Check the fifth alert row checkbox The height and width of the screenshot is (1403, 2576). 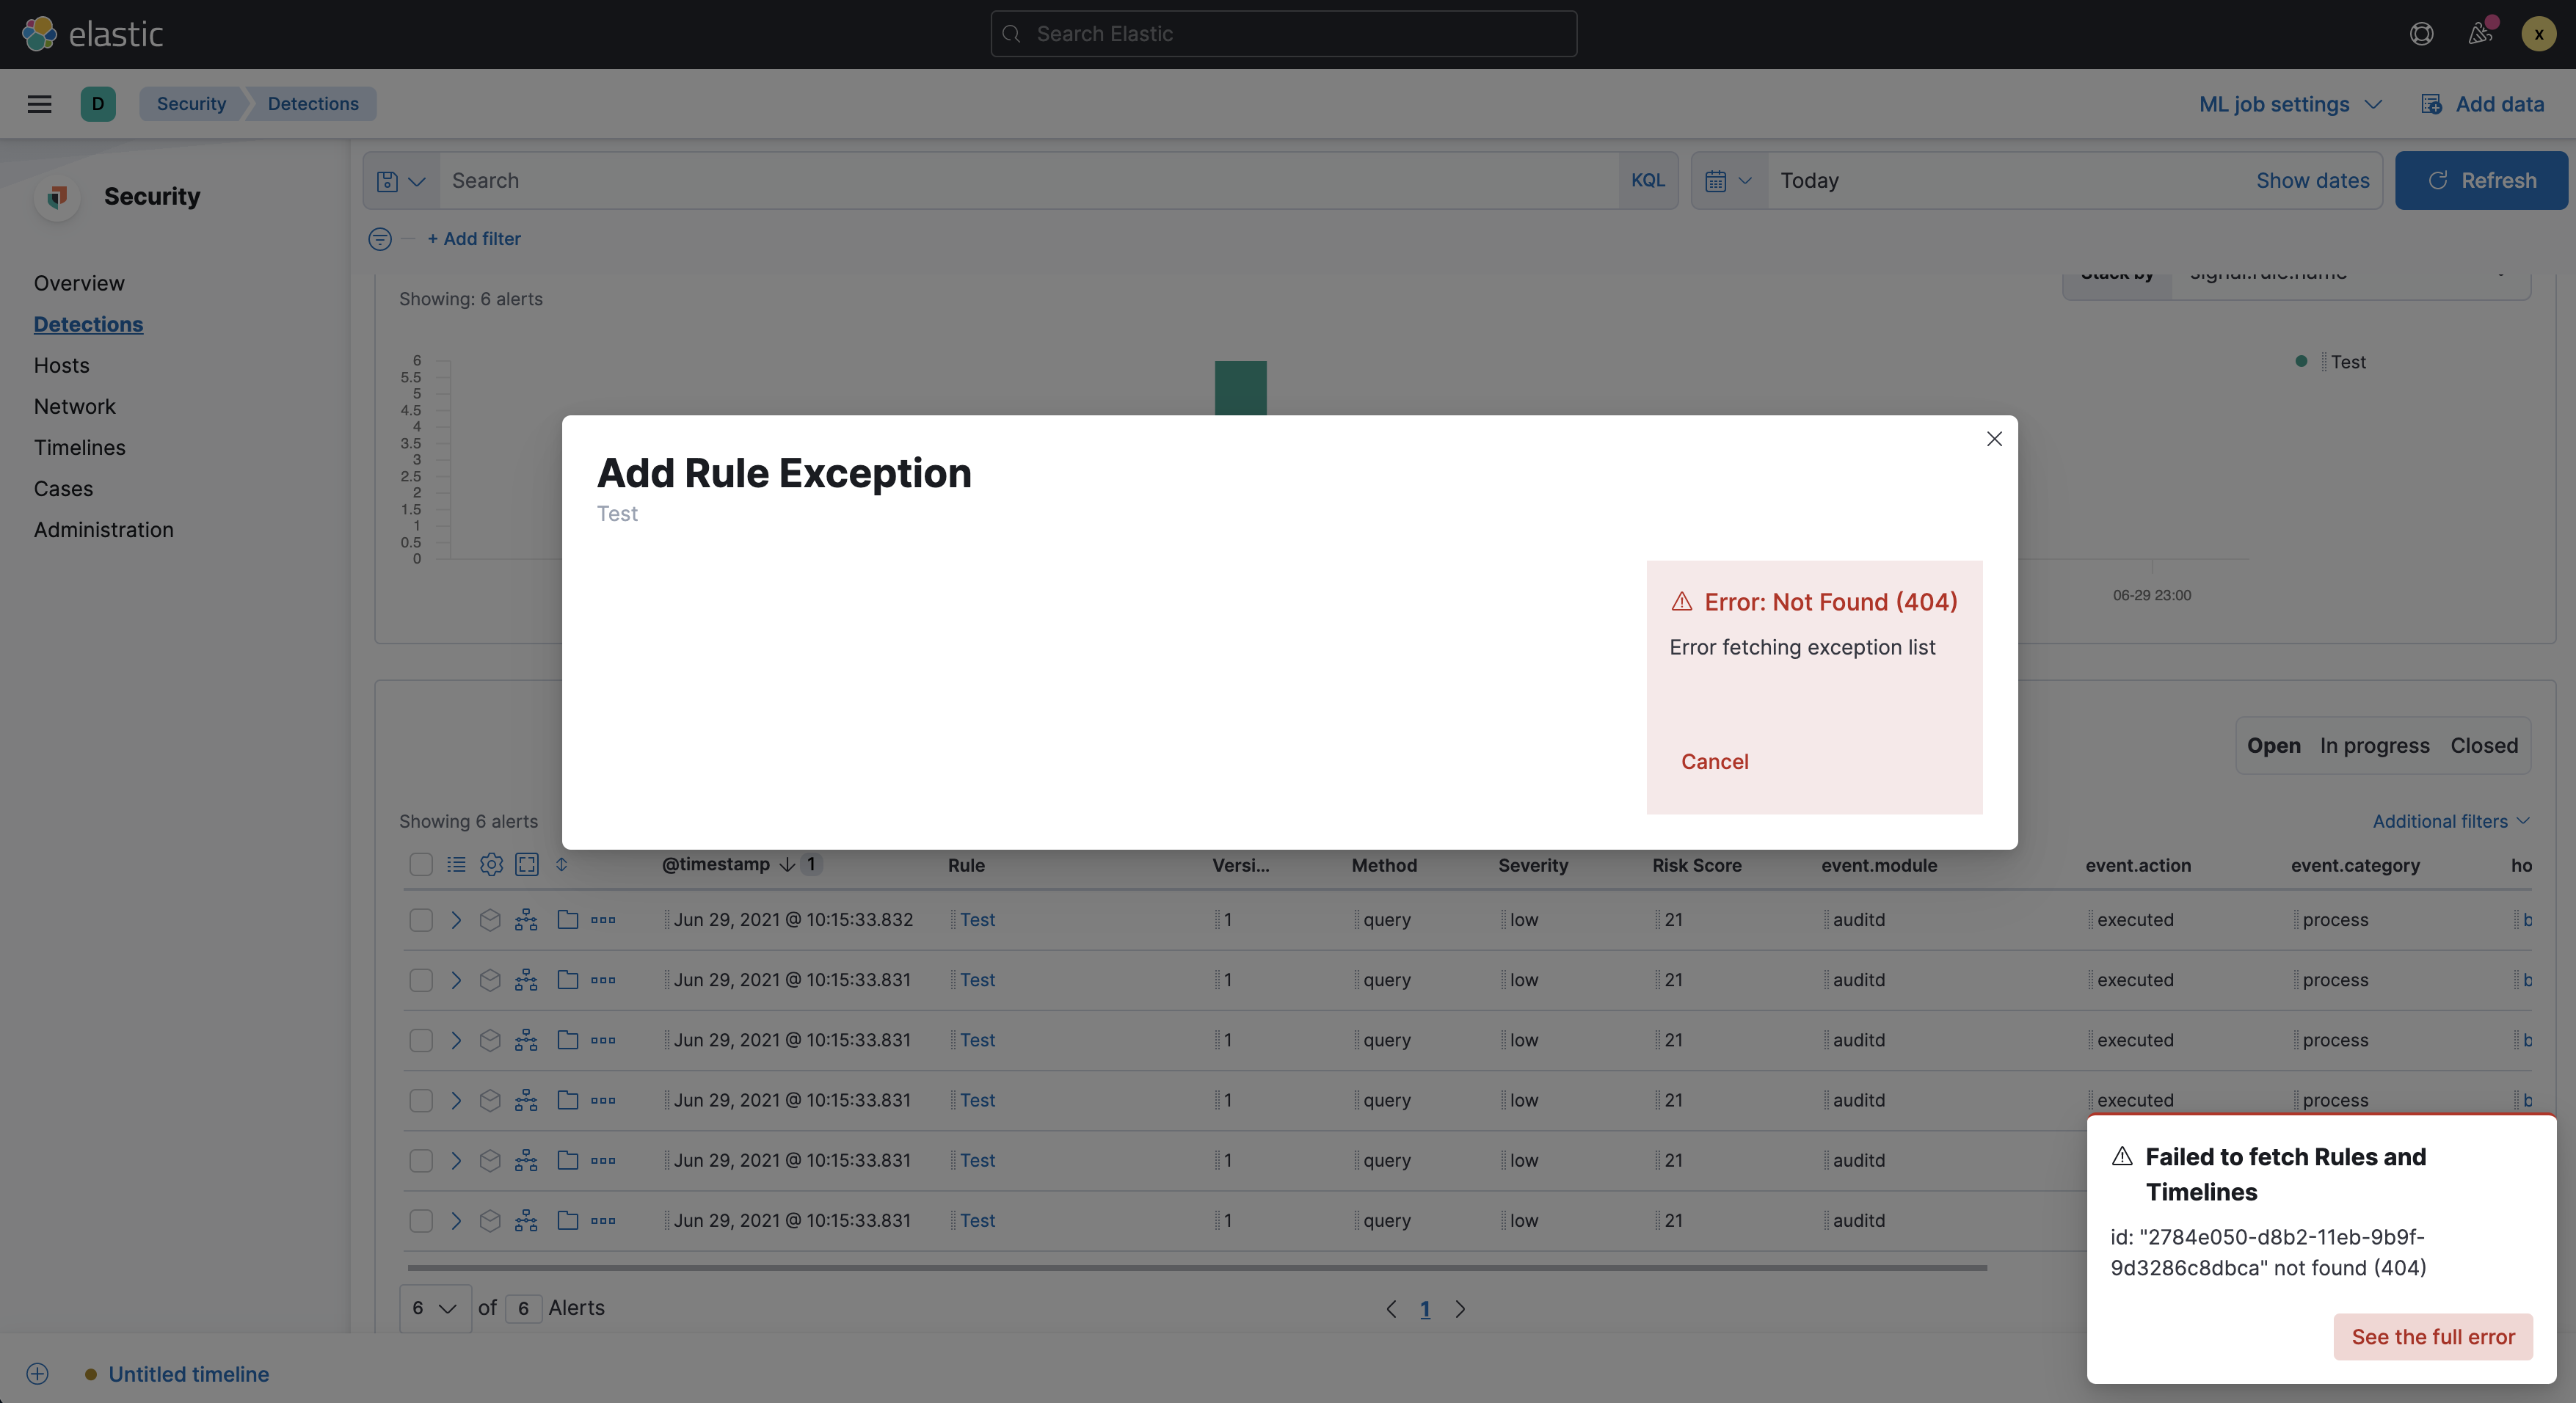(421, 1160)
